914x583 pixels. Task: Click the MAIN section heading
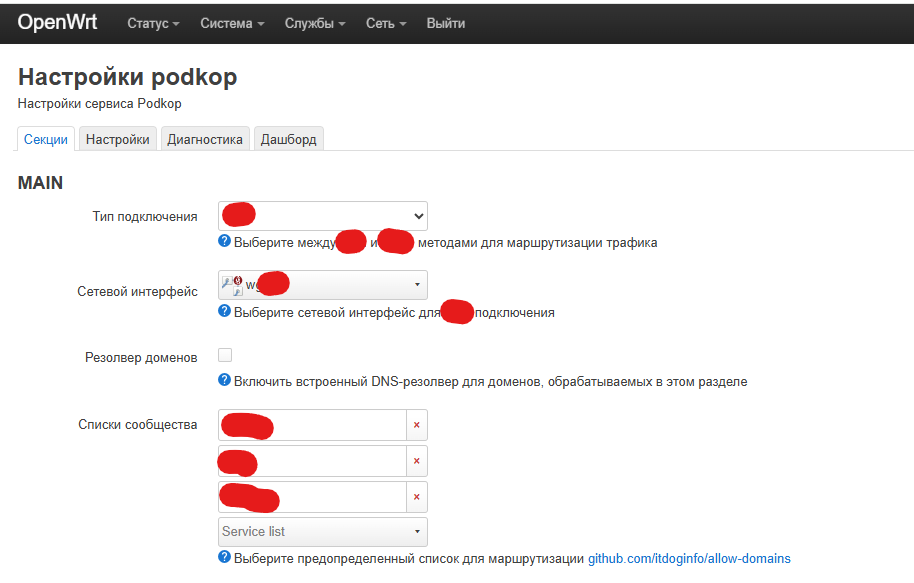click(40, 183)
